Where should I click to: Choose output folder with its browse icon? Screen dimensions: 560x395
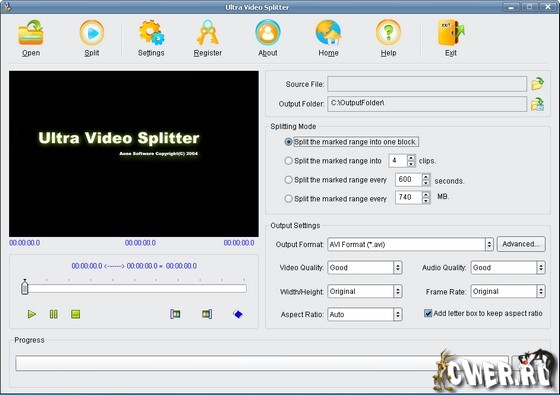point(538,104)
